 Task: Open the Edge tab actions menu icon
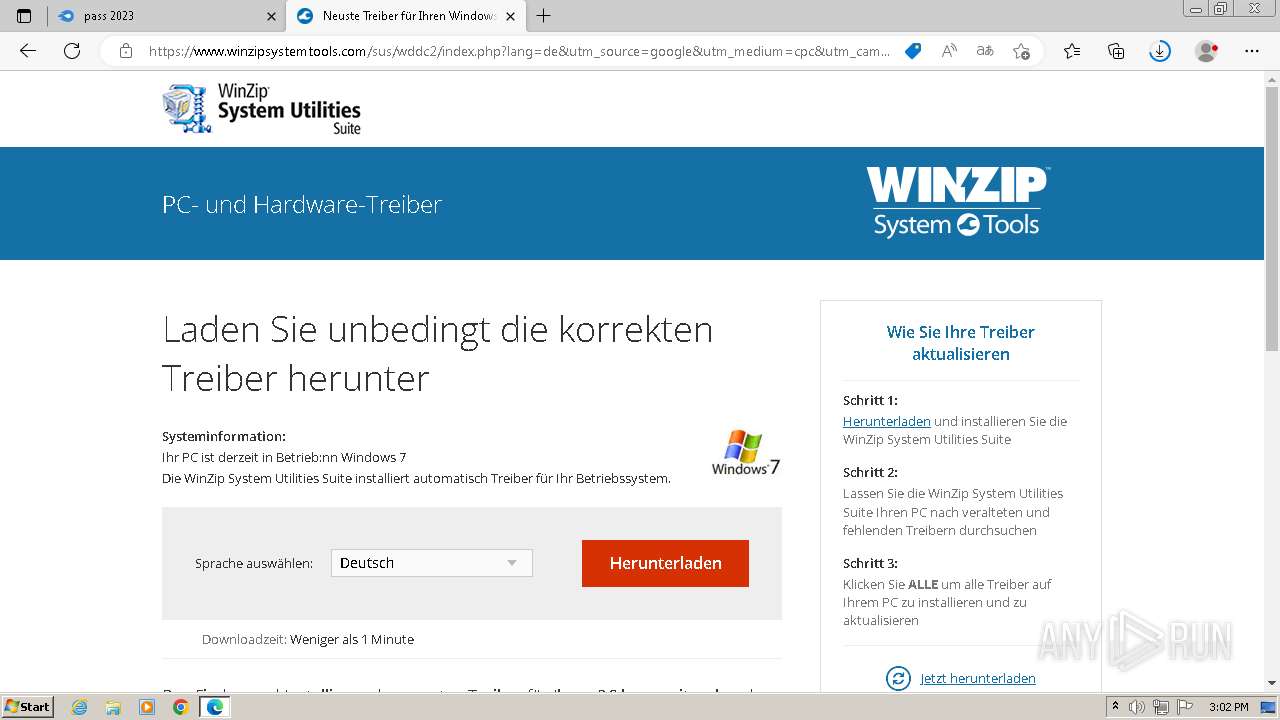tap(24, 16)
